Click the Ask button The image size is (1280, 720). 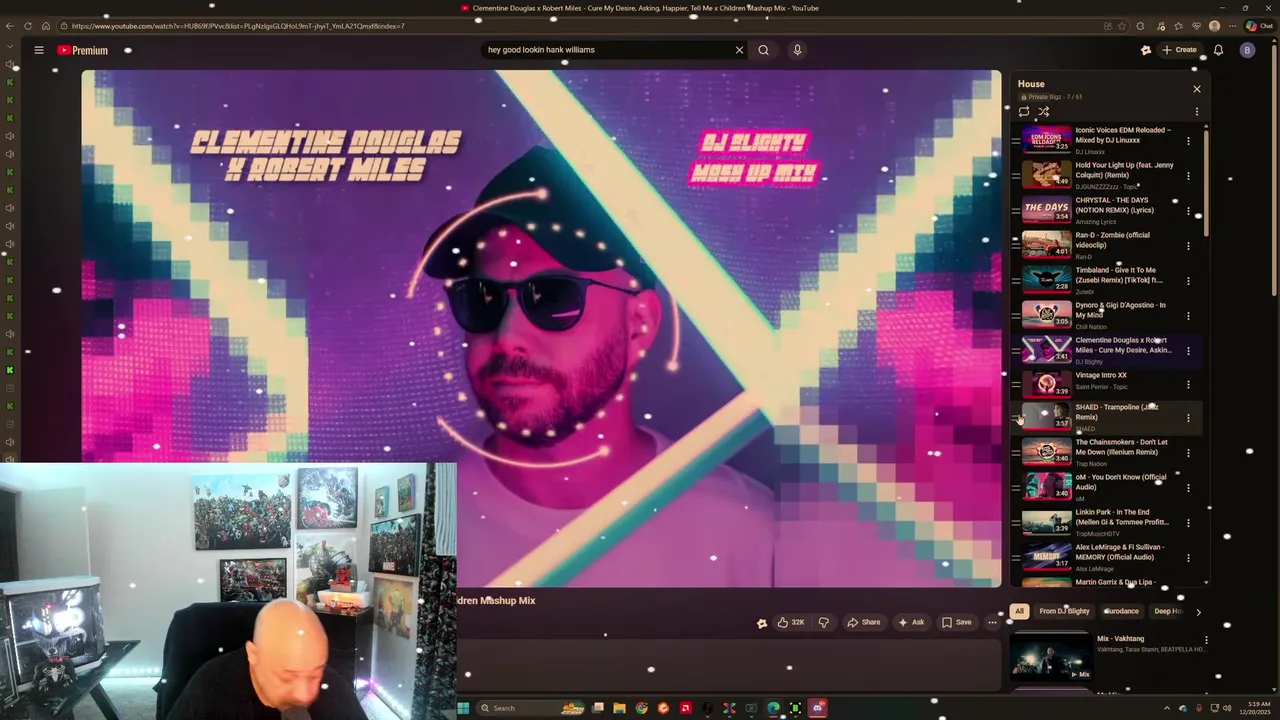911,622
